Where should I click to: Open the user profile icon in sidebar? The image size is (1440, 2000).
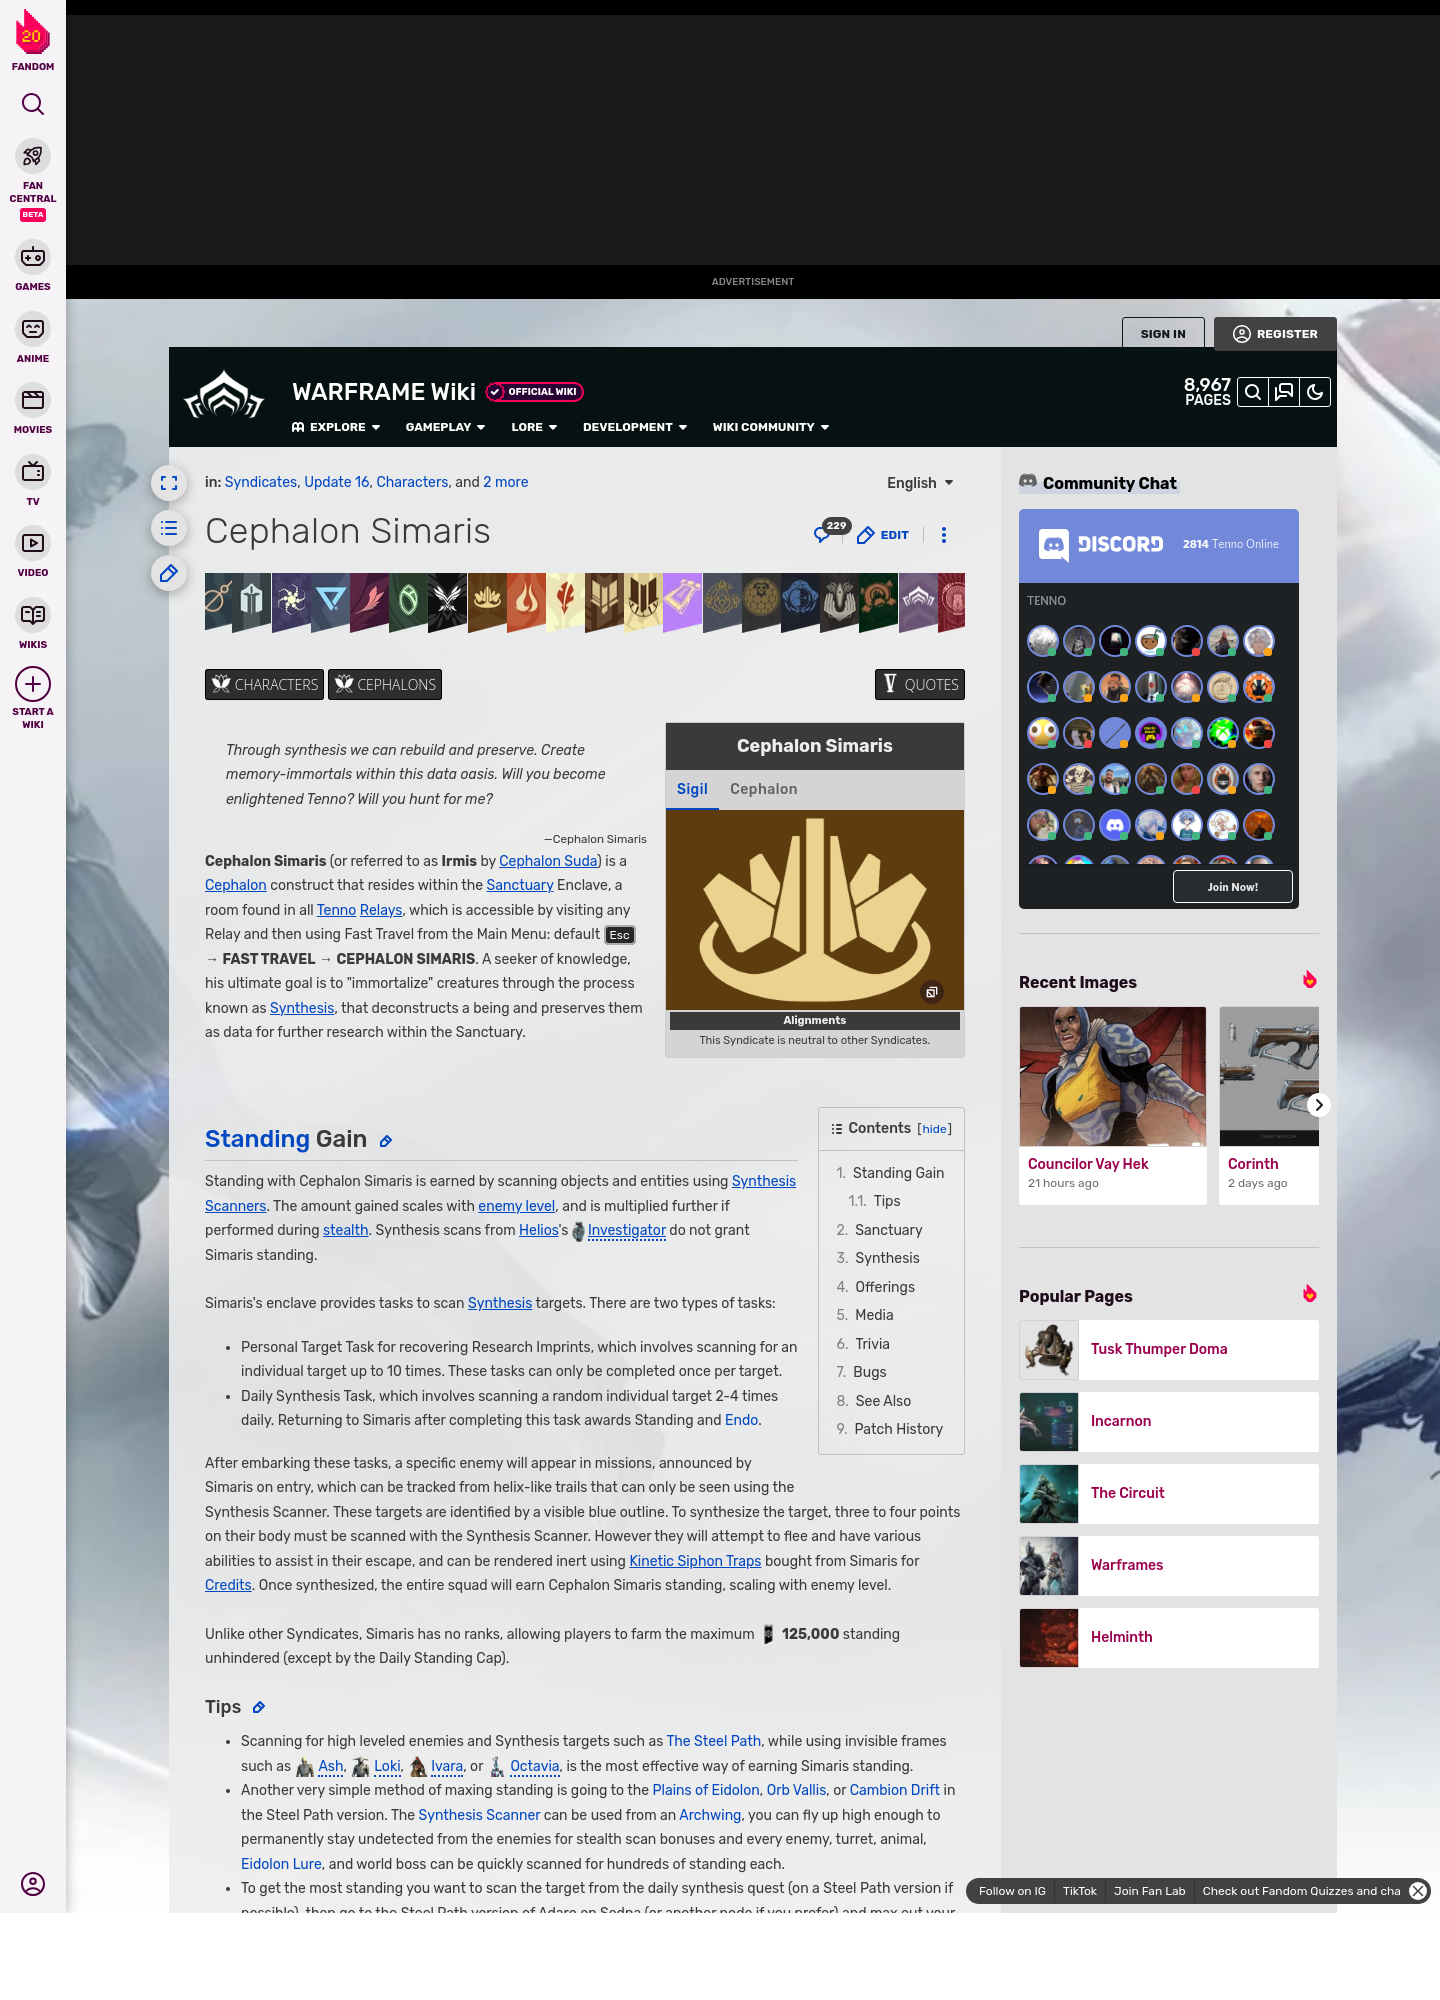point(33,1884)
